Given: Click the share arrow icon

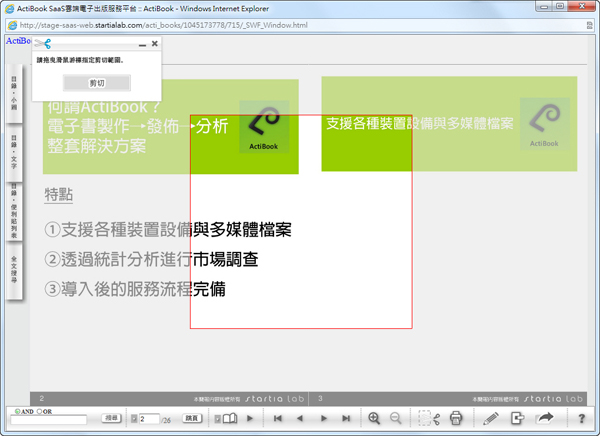Looking at the screenshot, I should click(545, 418).
